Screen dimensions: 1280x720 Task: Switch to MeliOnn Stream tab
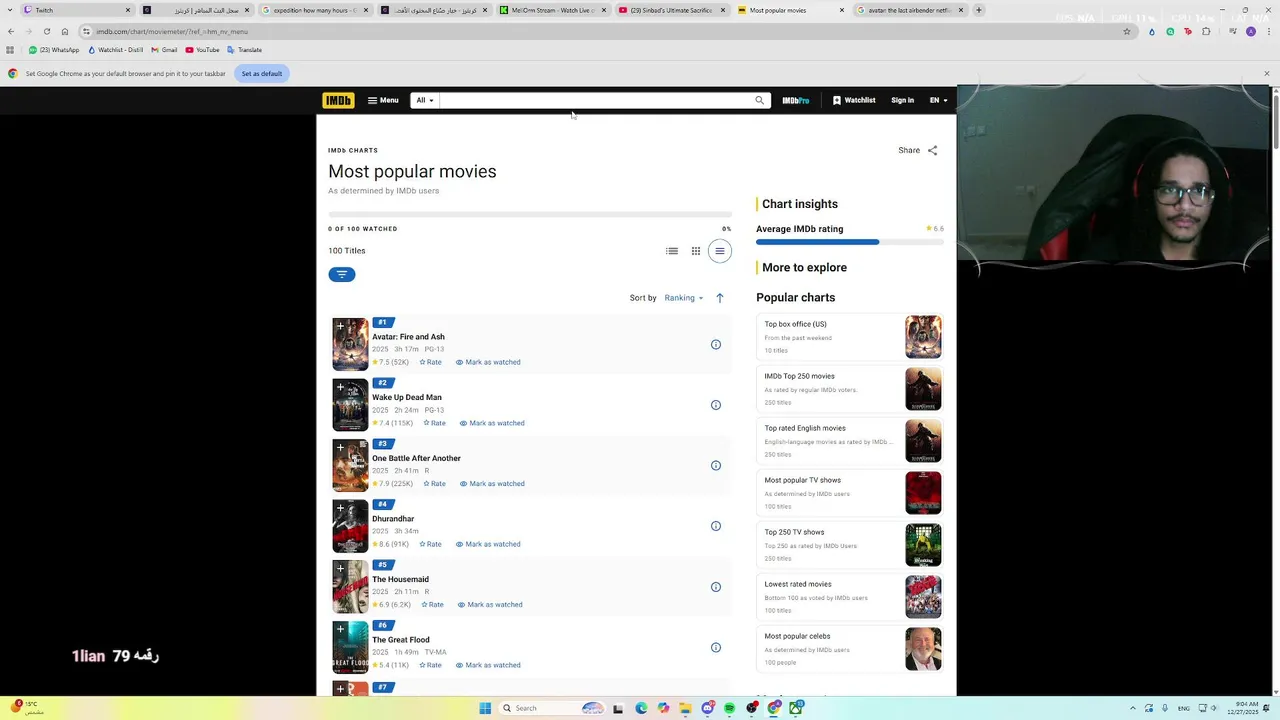pos(553,10)
